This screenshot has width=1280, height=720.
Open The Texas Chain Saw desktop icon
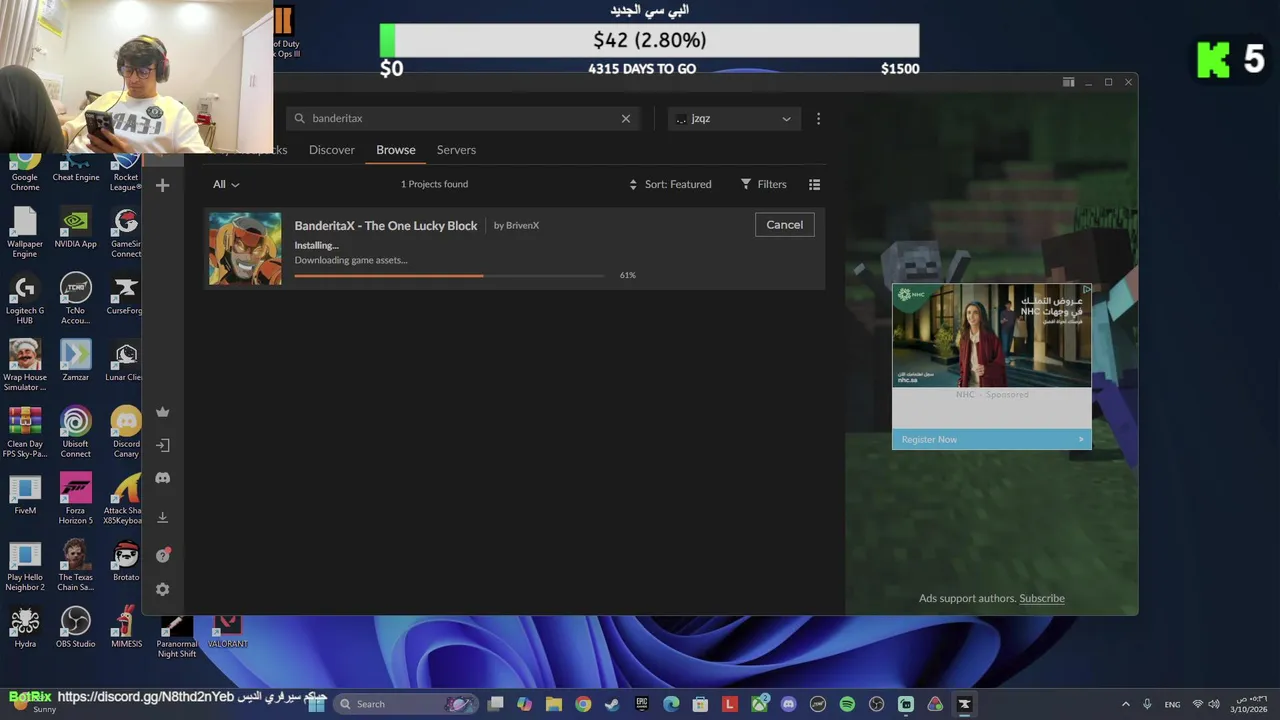76,565
